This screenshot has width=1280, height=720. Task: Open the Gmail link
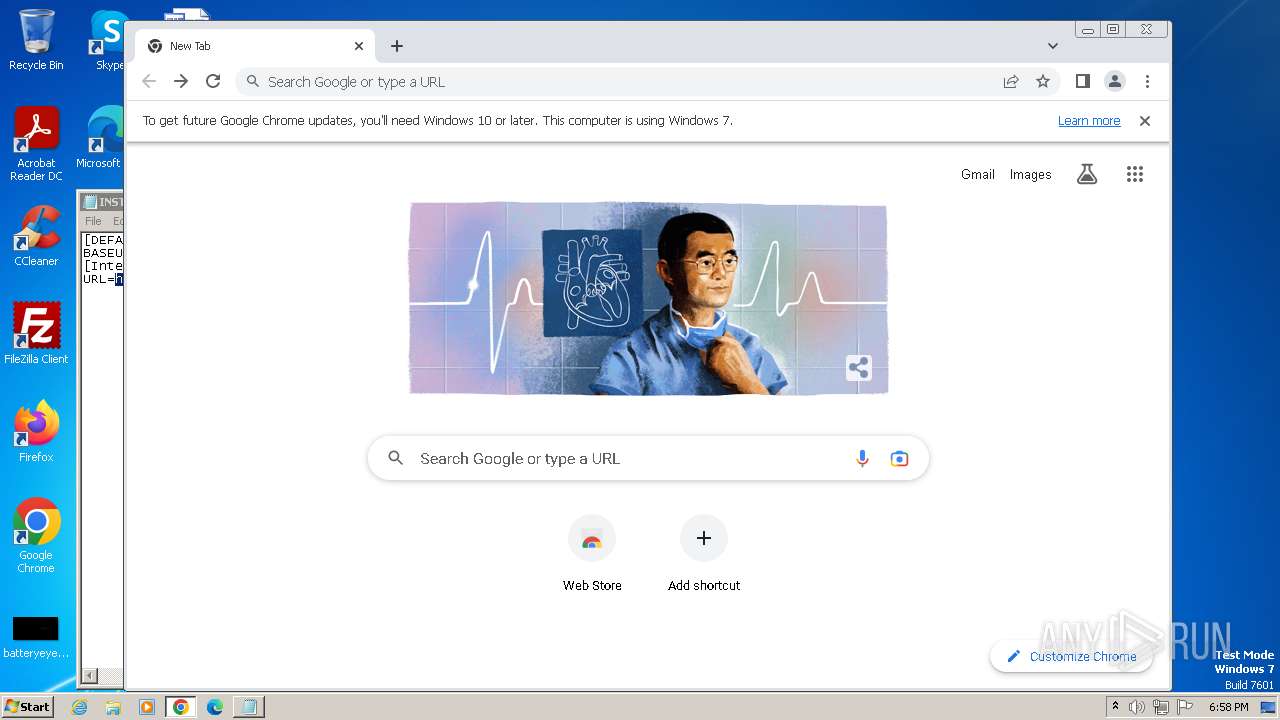point(978,174)
